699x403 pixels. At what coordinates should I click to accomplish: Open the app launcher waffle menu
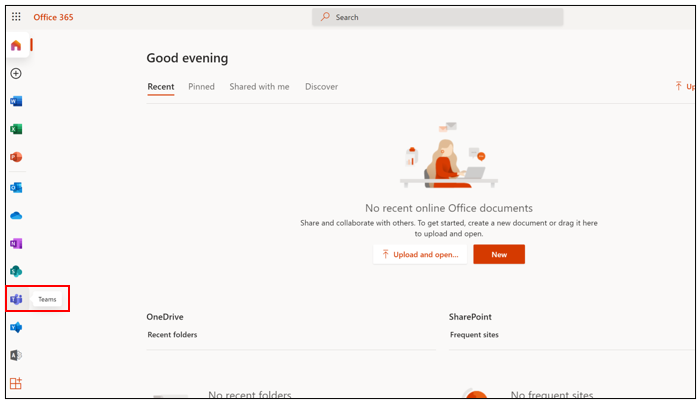pos(16,17)
